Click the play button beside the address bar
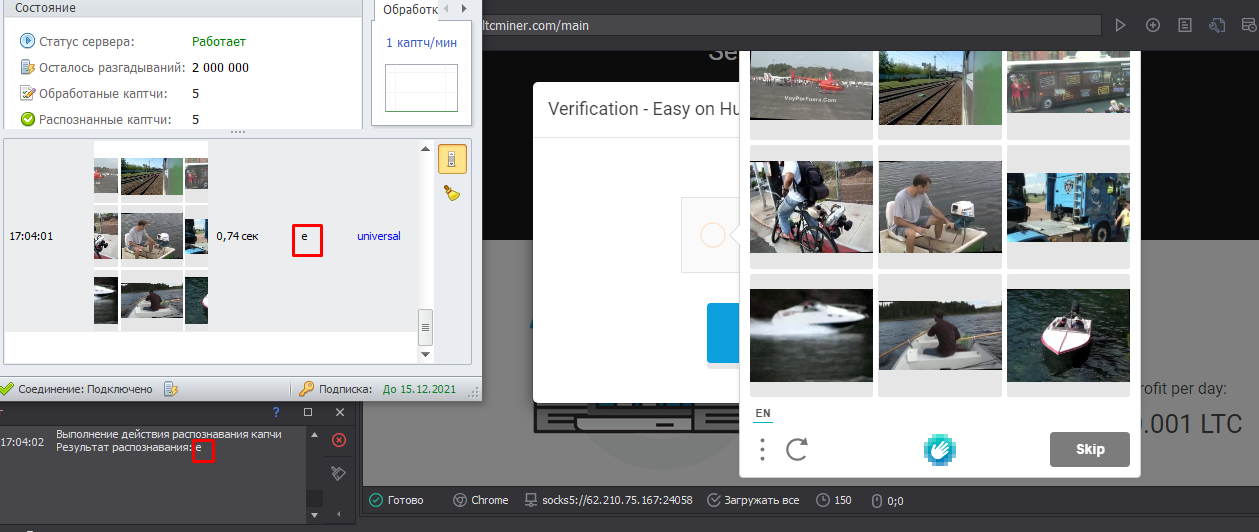Viewport: 1259px width, 532px height. (1121, 25)
